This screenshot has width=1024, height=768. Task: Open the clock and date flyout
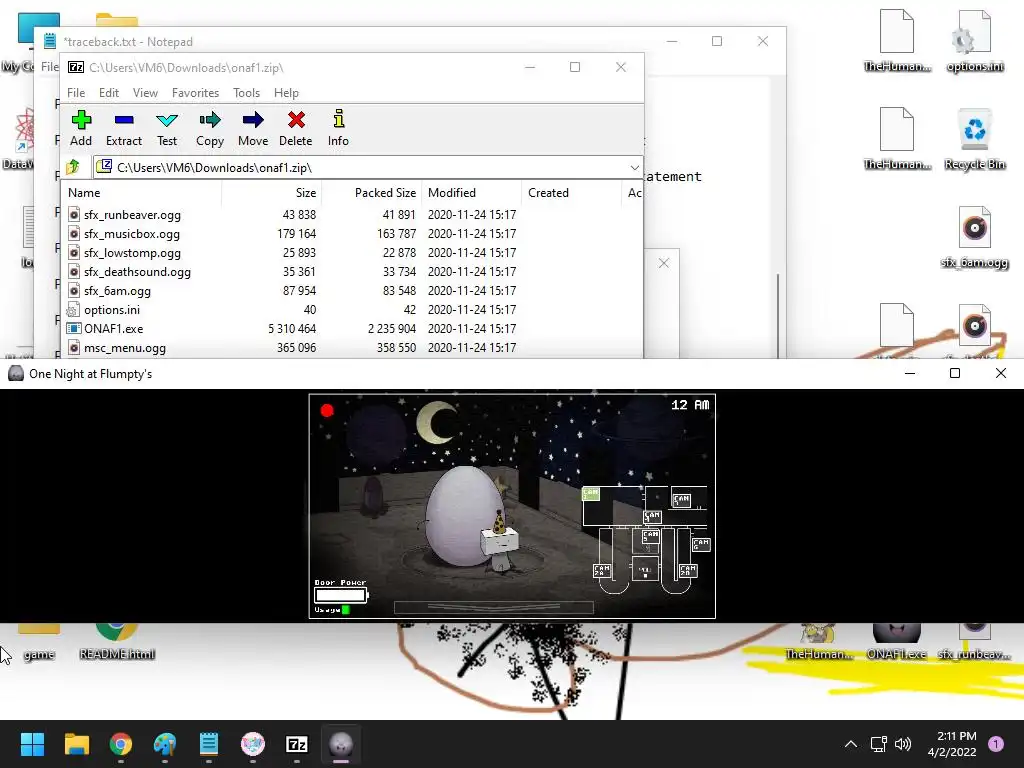[952, 744]
